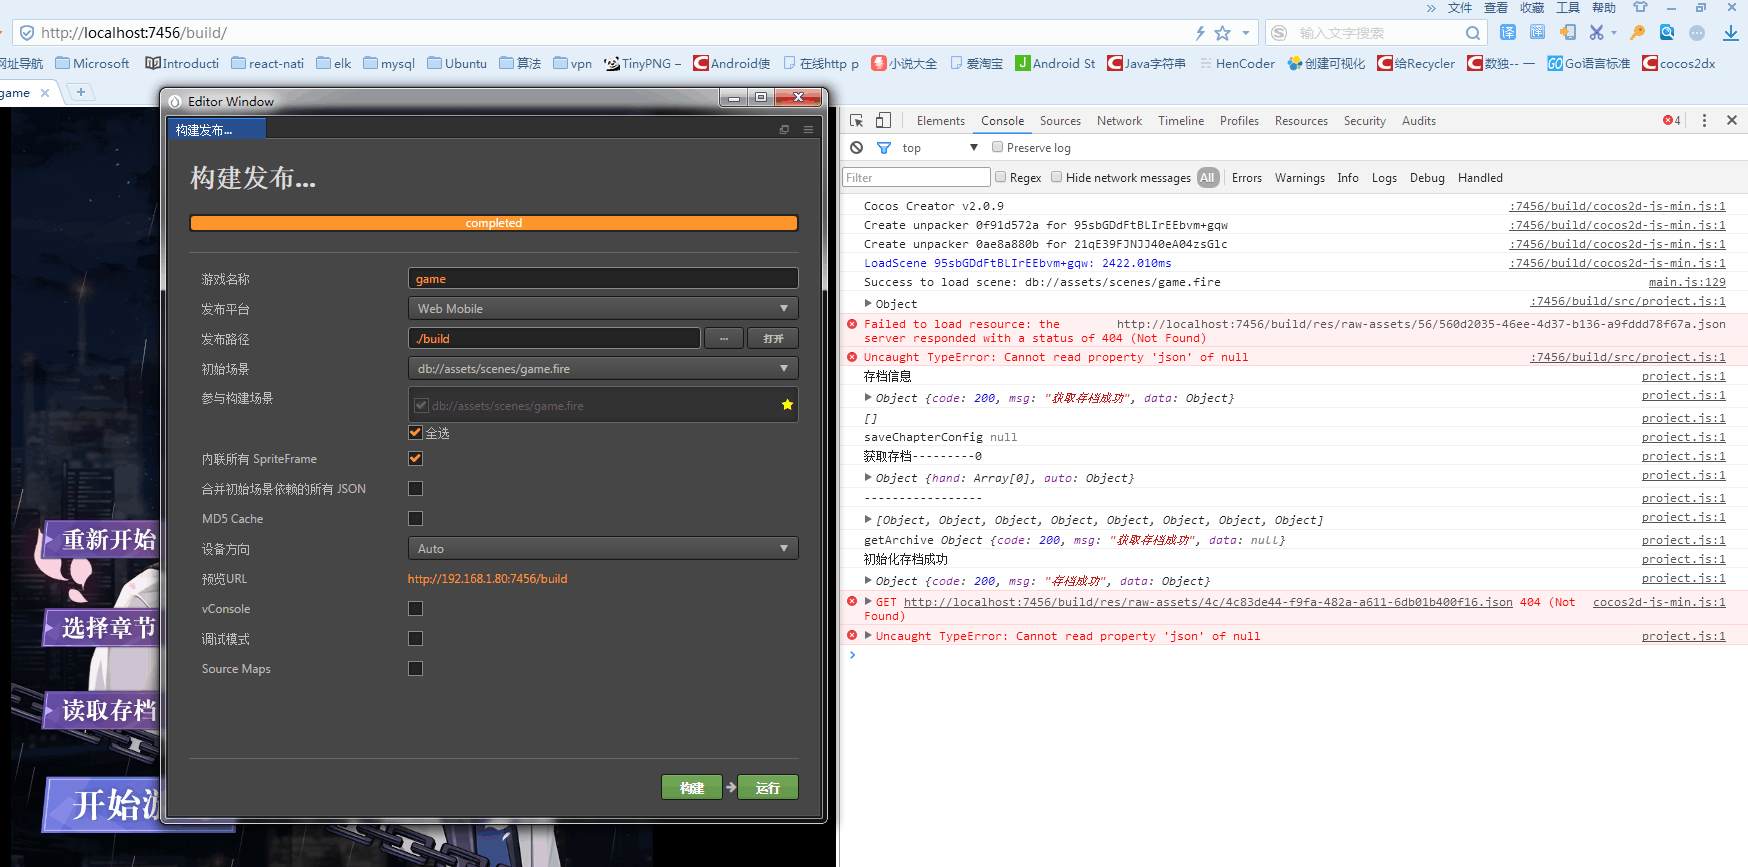This screenshot has width=1748, height=867.
Task: Enable the 合并初始场景依赖的所有 JSON checkbox
Action: pyautogui.click(x=415, y=488)
